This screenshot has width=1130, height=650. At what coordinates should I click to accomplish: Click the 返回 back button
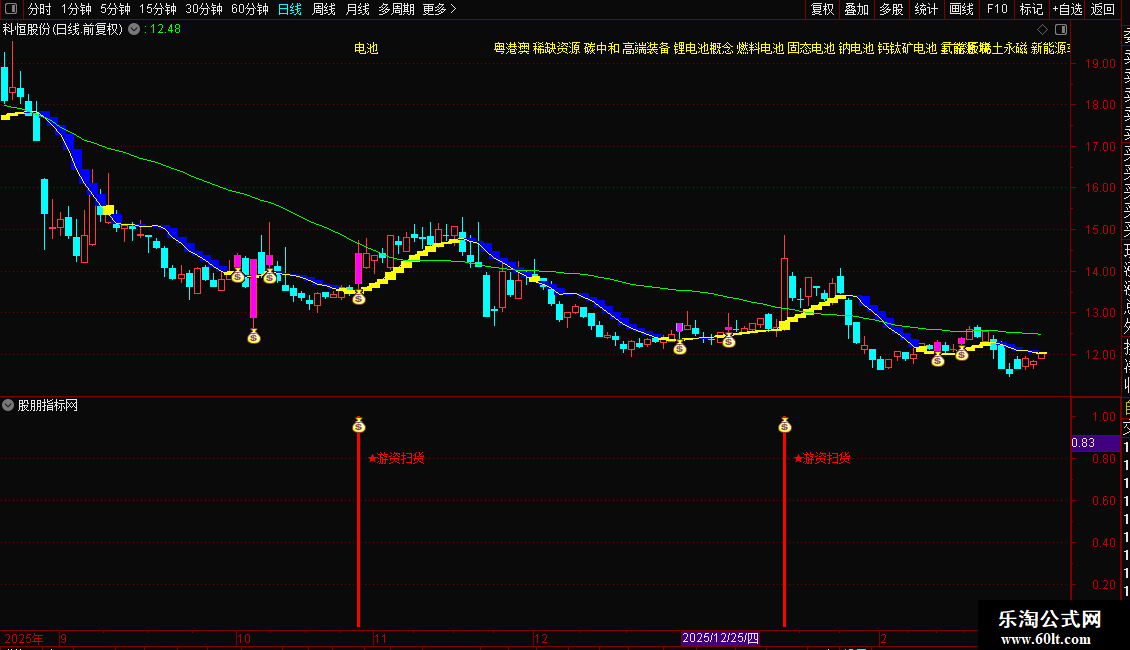tap(1103, 9)
